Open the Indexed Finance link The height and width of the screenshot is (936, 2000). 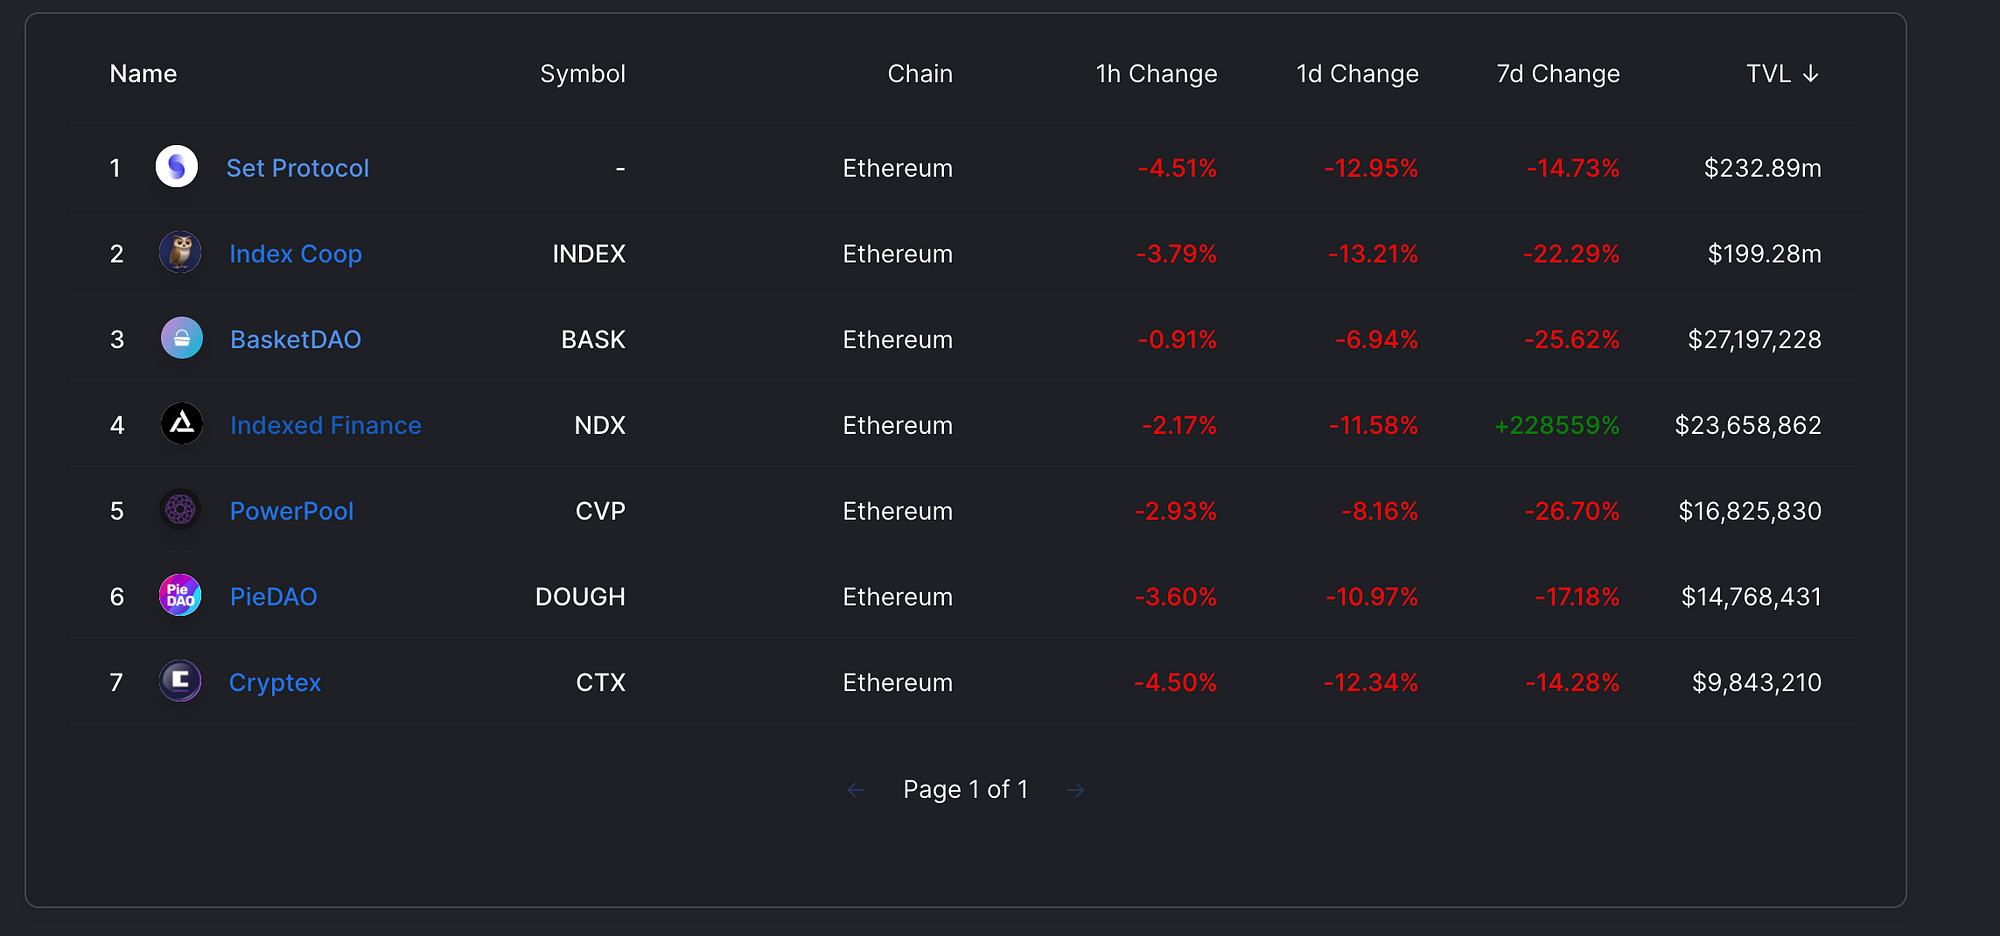click(x=325, y=425)
